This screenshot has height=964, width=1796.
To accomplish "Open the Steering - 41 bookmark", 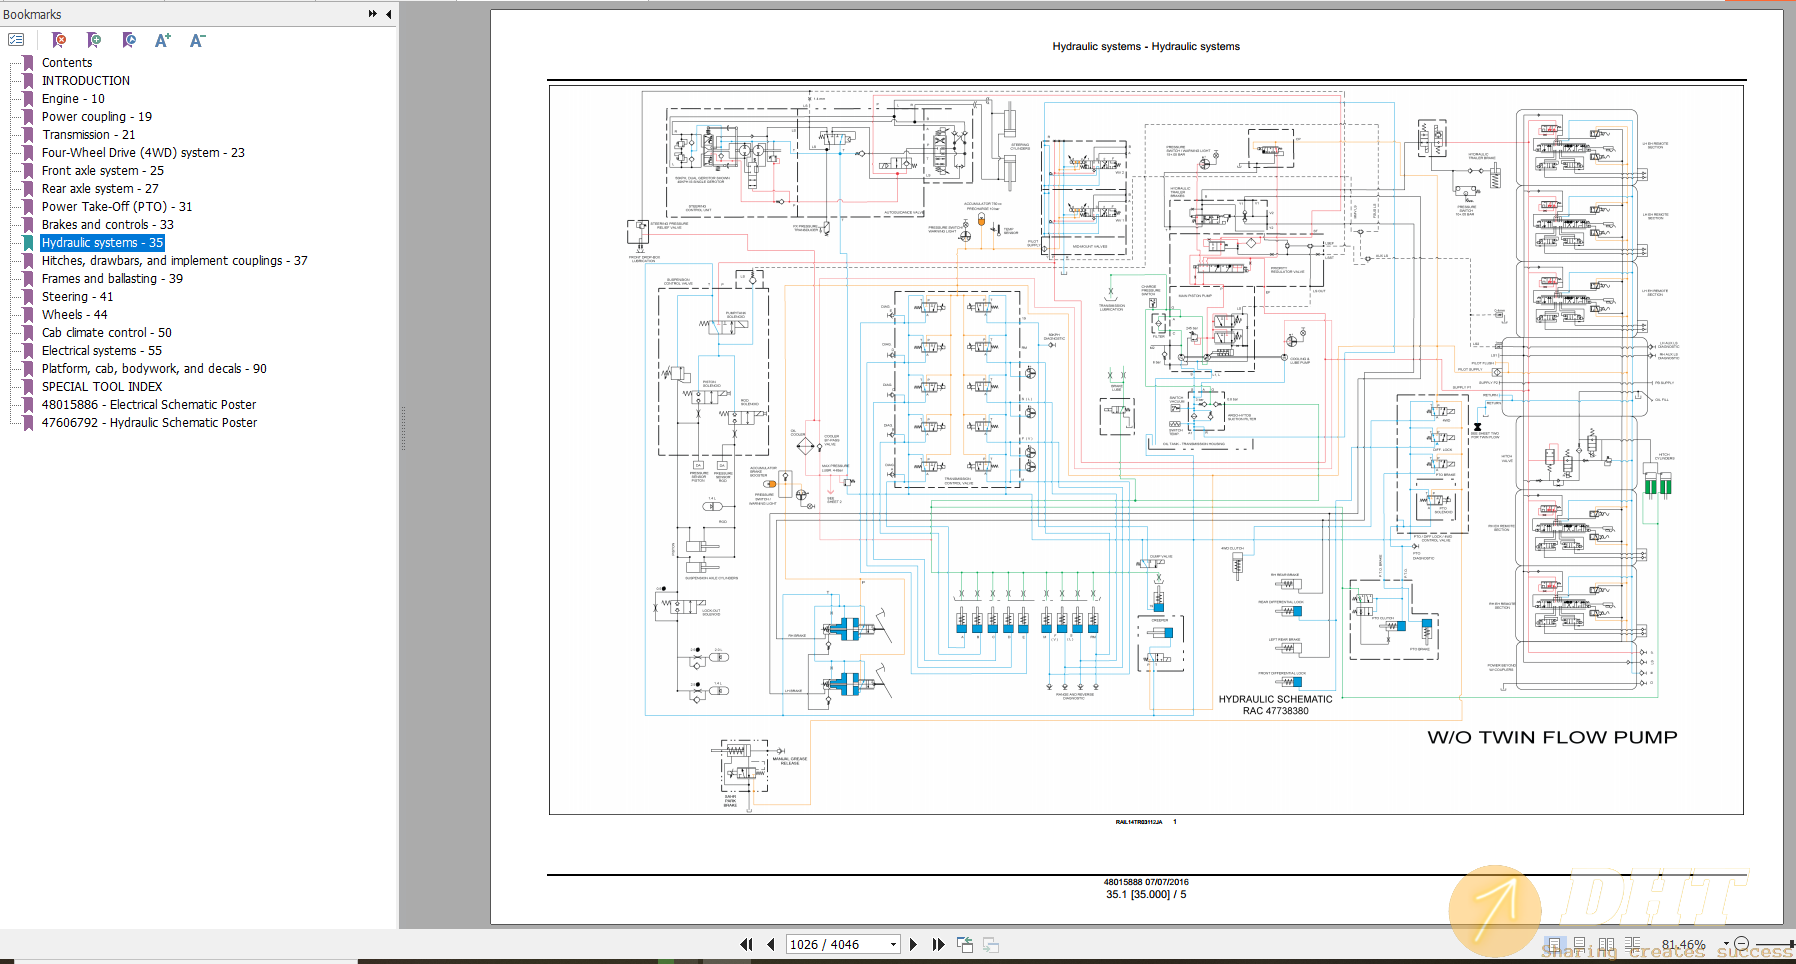I will point(77,296).
